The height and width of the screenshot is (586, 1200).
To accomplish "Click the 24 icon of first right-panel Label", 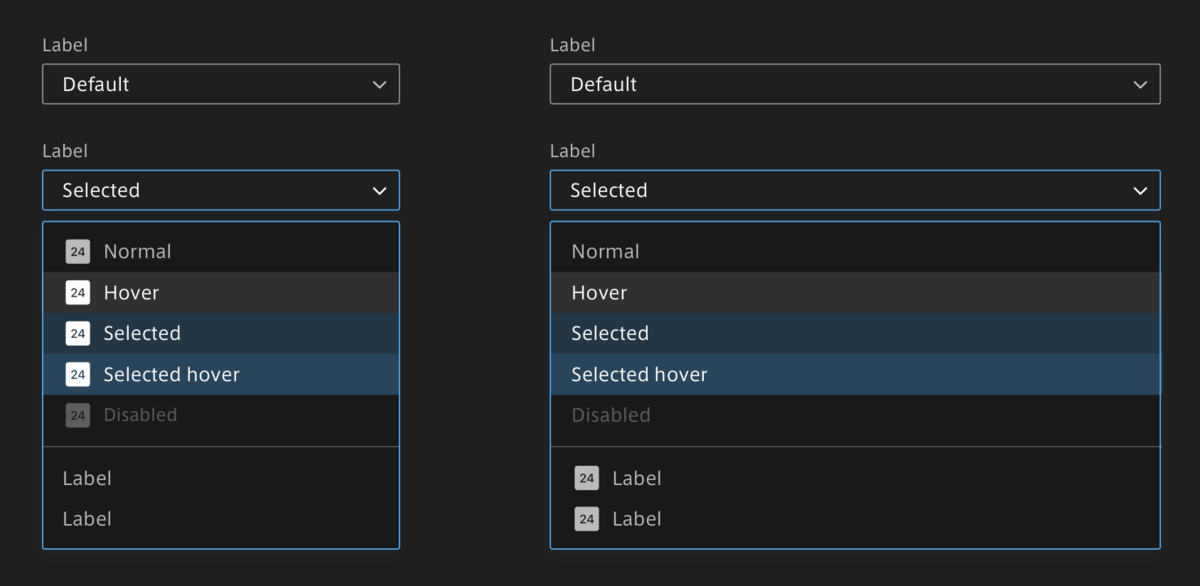I will (587, 479).
